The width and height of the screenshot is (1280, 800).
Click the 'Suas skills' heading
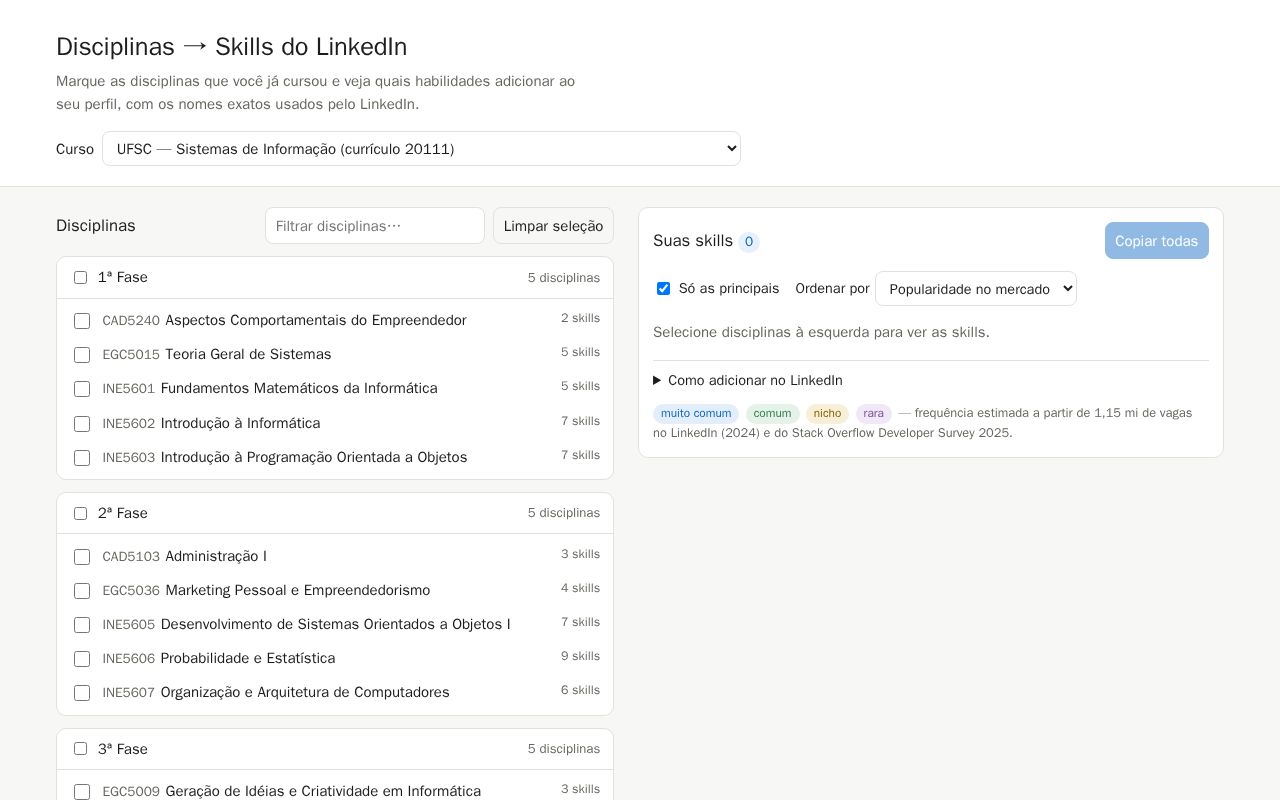tap(693, 241)
